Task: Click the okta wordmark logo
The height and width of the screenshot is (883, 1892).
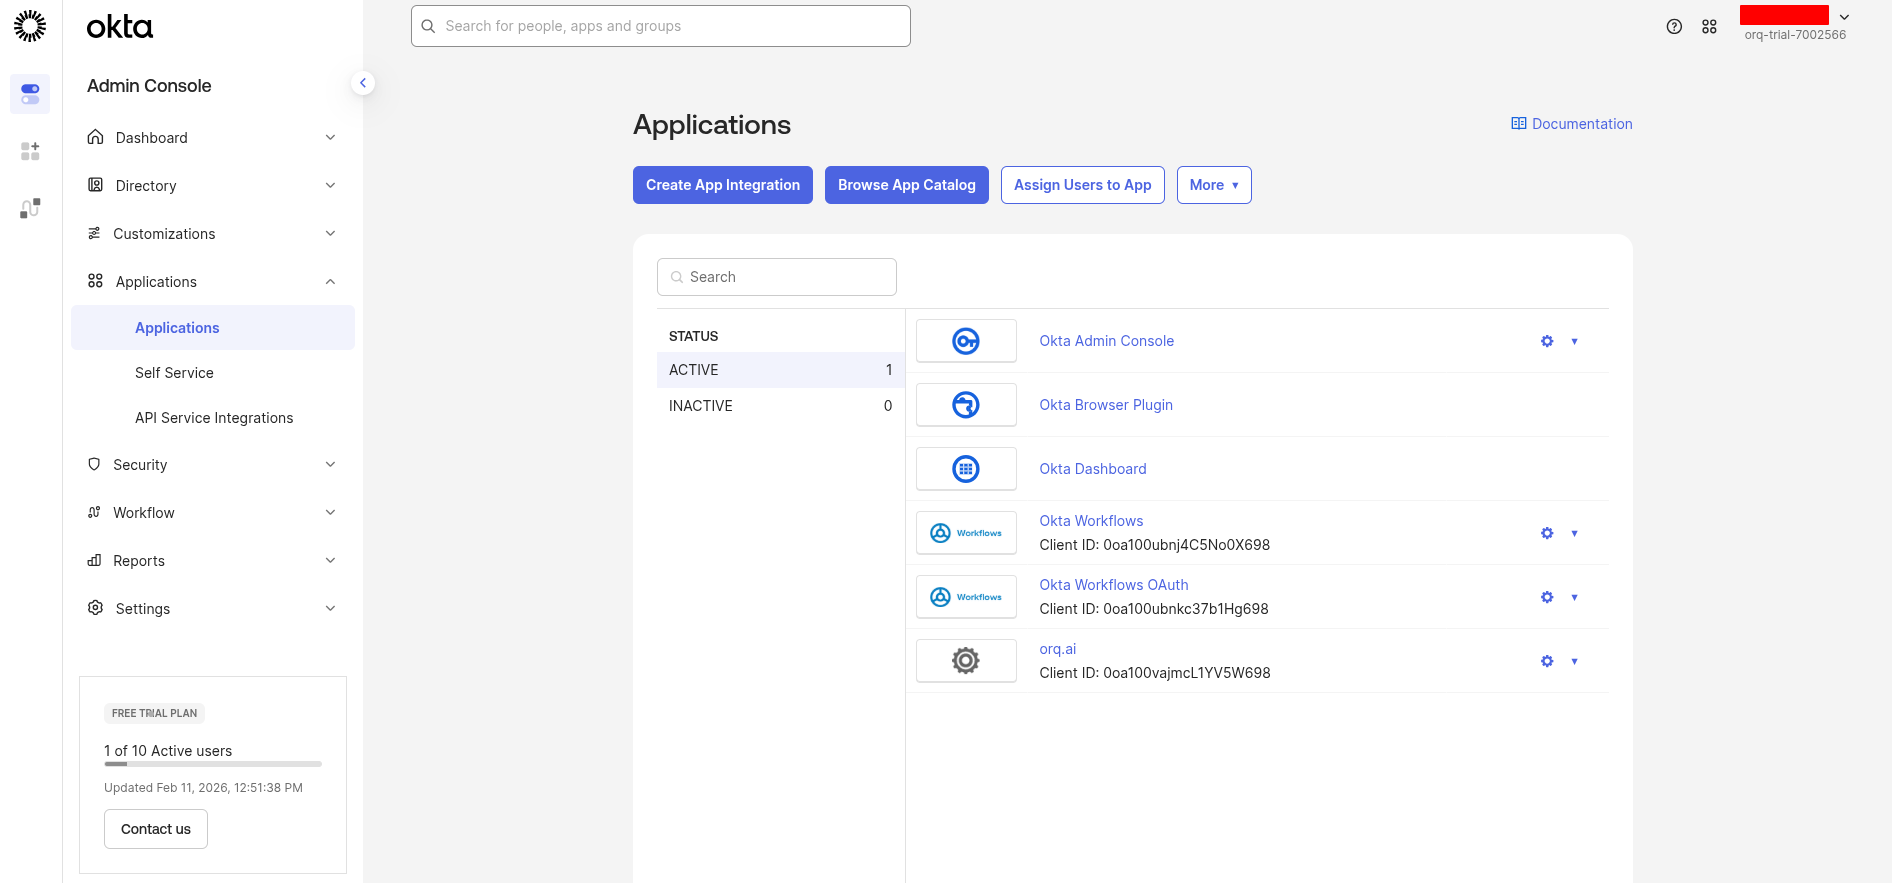Action: [120, 27]
